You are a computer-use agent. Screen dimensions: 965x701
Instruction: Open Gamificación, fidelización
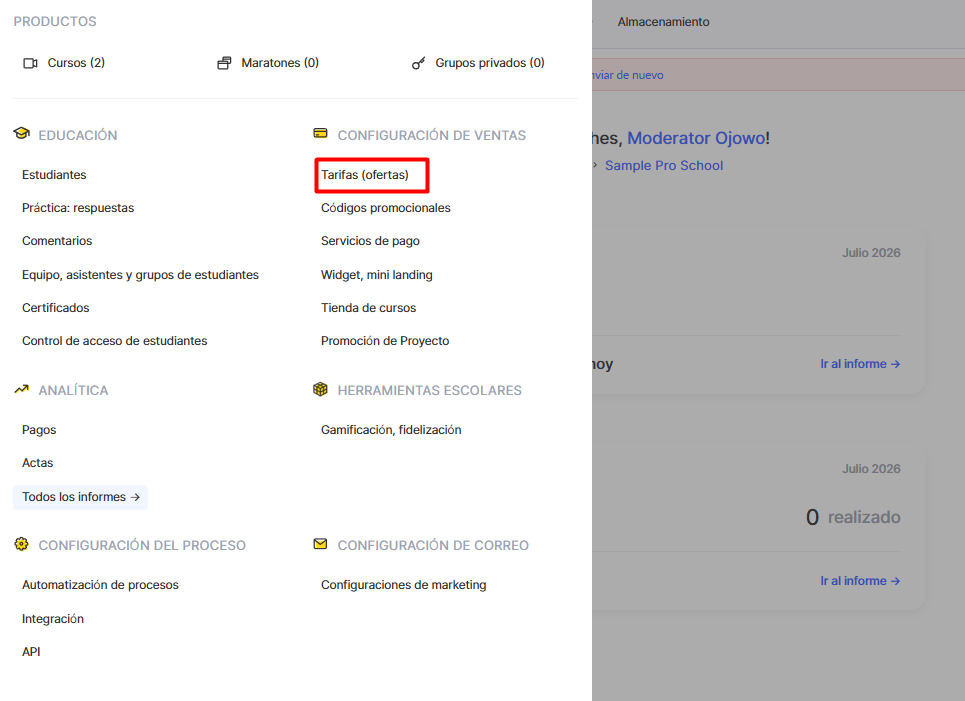(391, 430)
